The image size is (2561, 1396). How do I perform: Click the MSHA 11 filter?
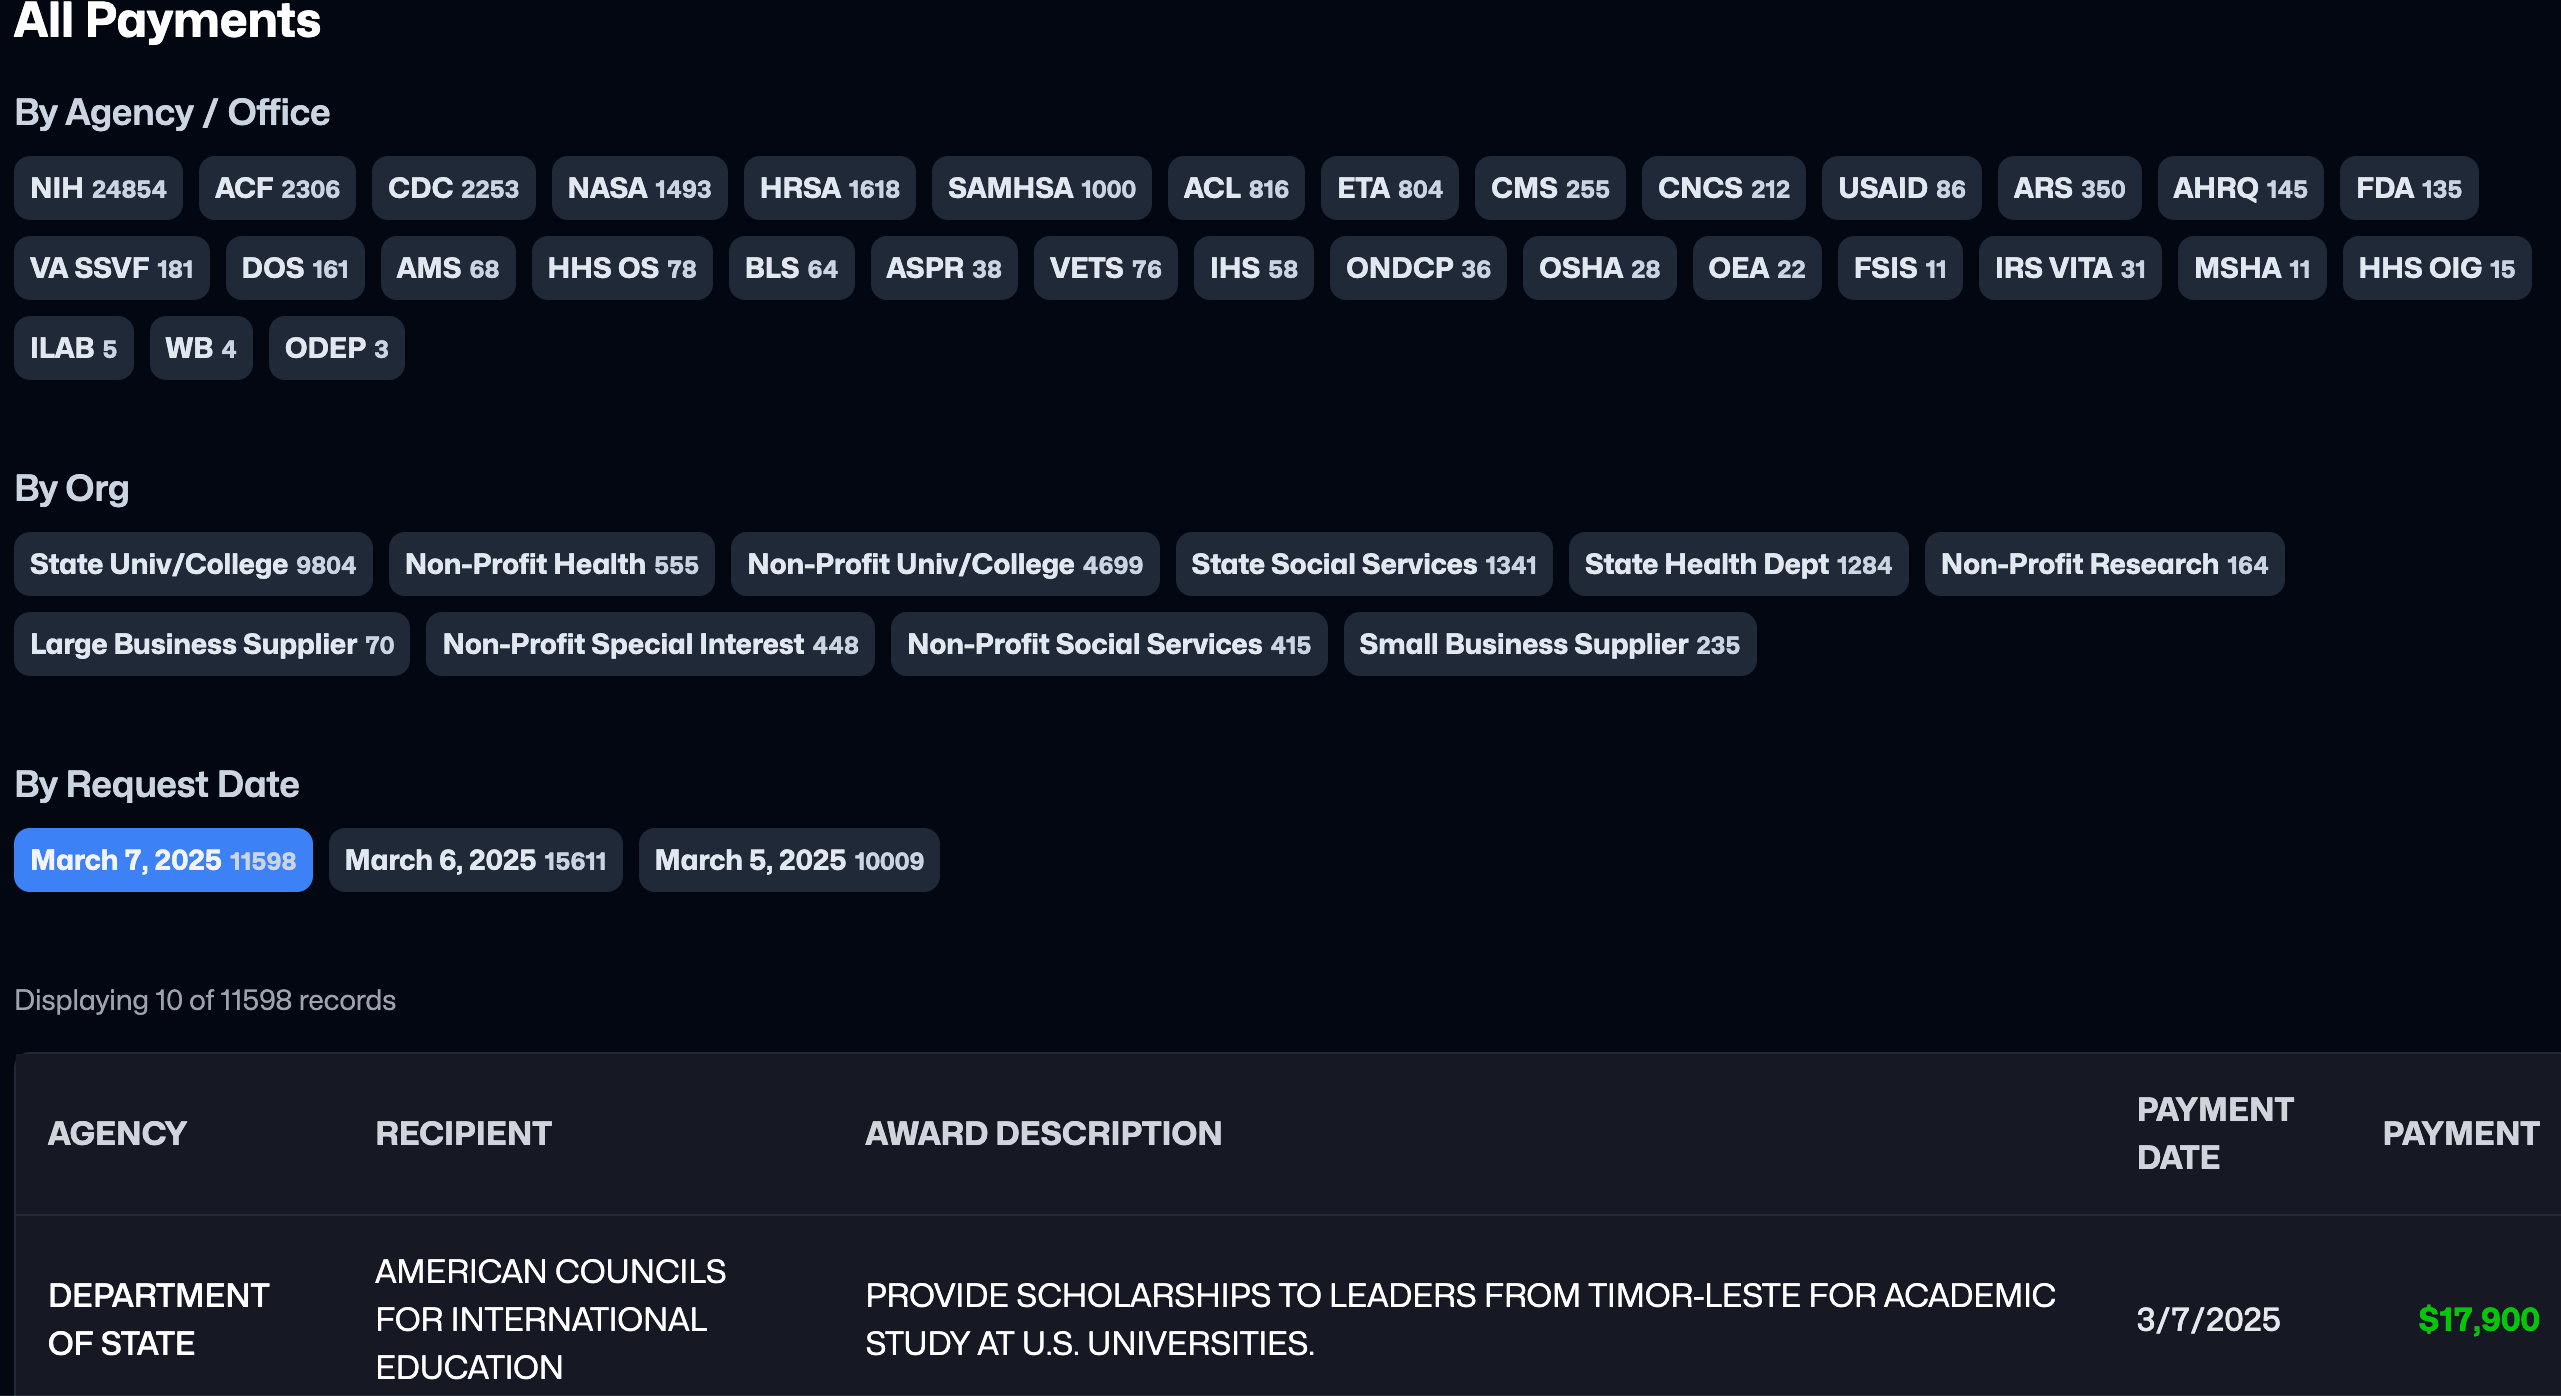(x=2252, y=268)
